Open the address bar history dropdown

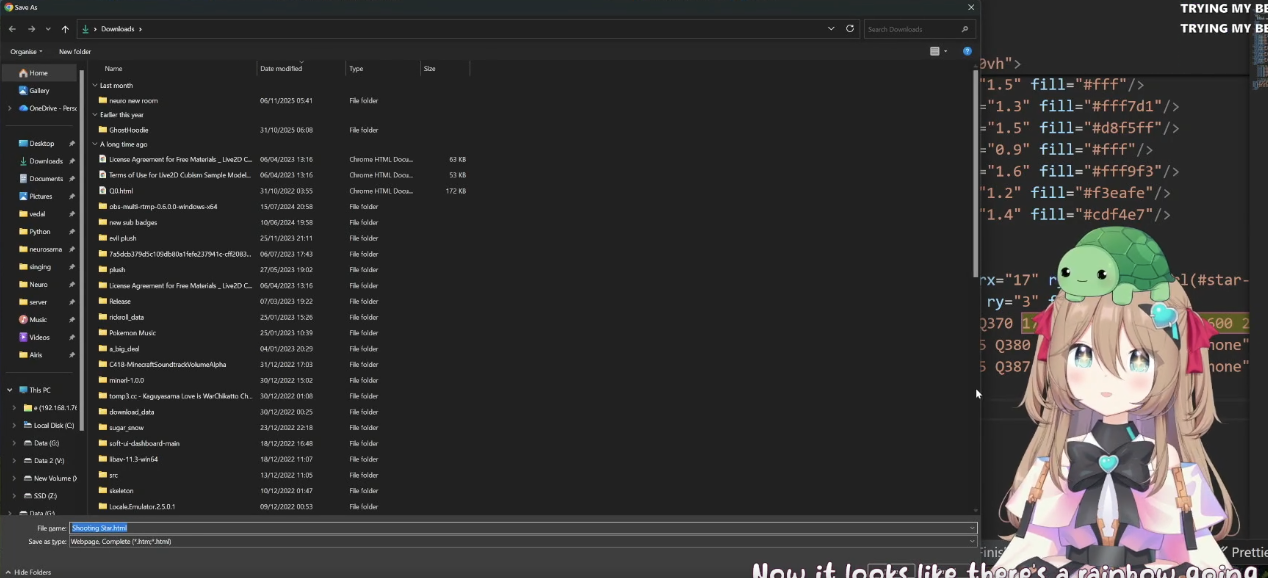coord(831,29)
